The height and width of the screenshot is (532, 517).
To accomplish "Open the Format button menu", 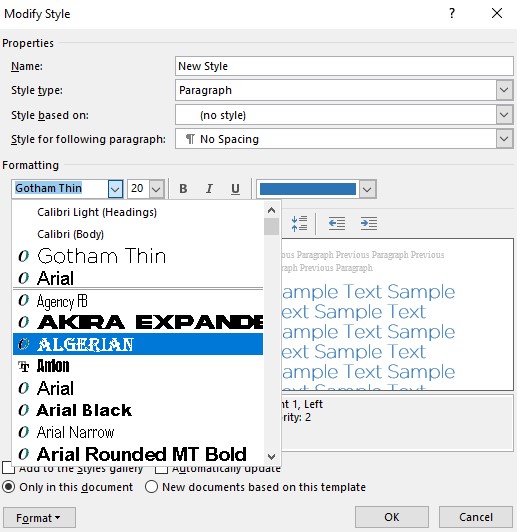I will click(x=39, y=518).
